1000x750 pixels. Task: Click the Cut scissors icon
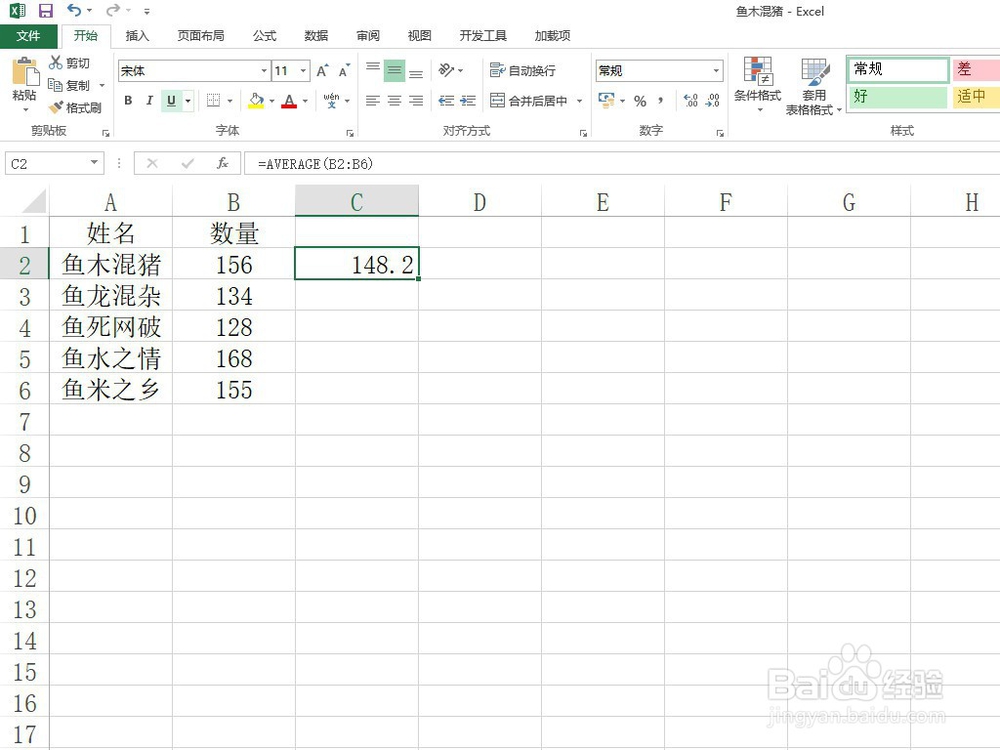[55, 62]
